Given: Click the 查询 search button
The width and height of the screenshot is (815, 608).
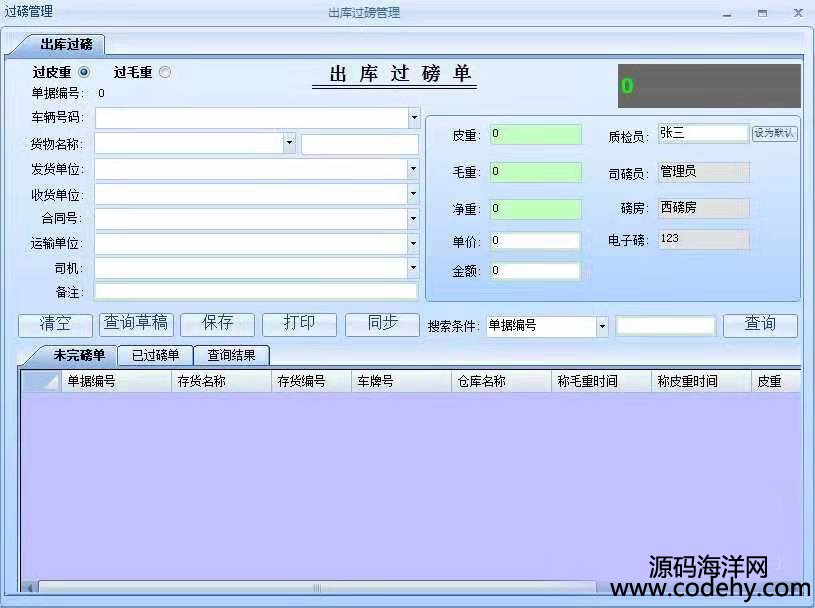Looking at the screenshot, I should (760, 325).
